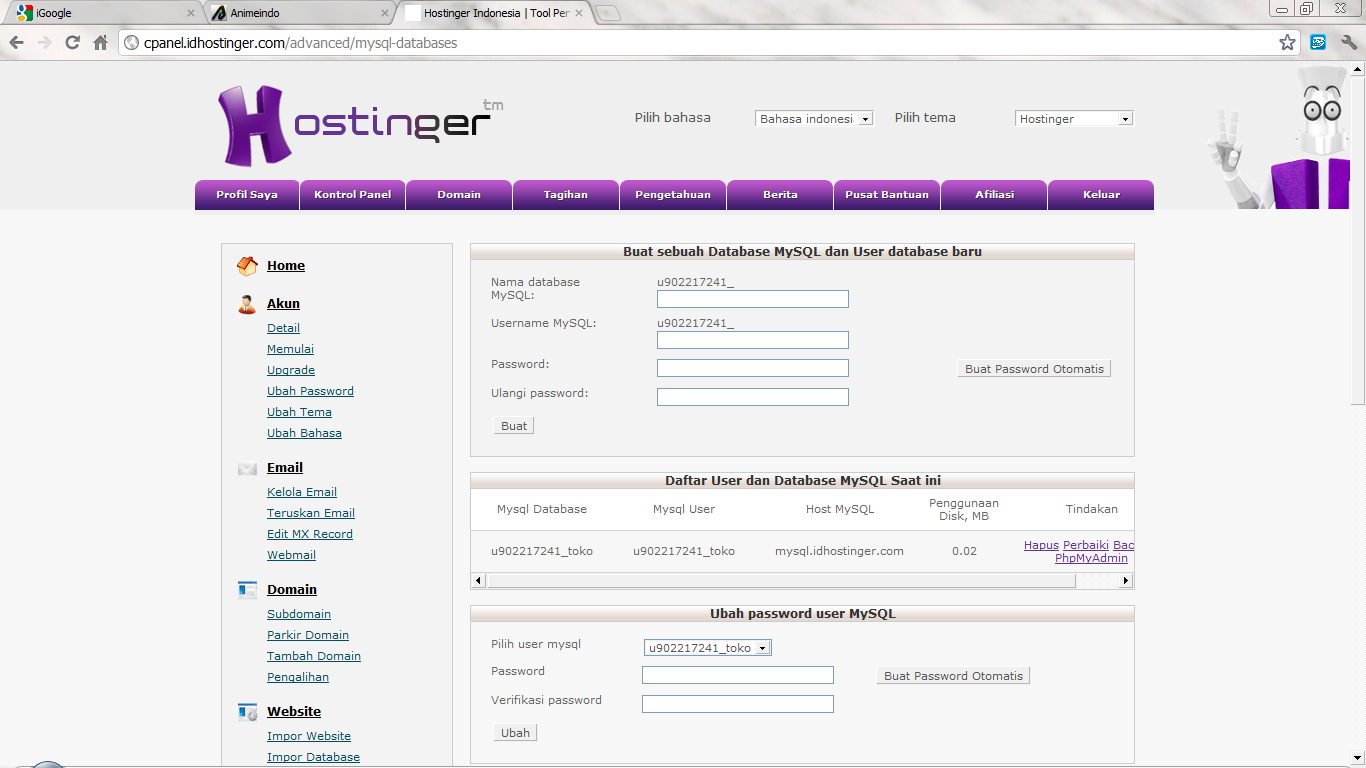1366x768 pixels.
Task: Open Kontrol Panel menu
Action: [353, 195]
